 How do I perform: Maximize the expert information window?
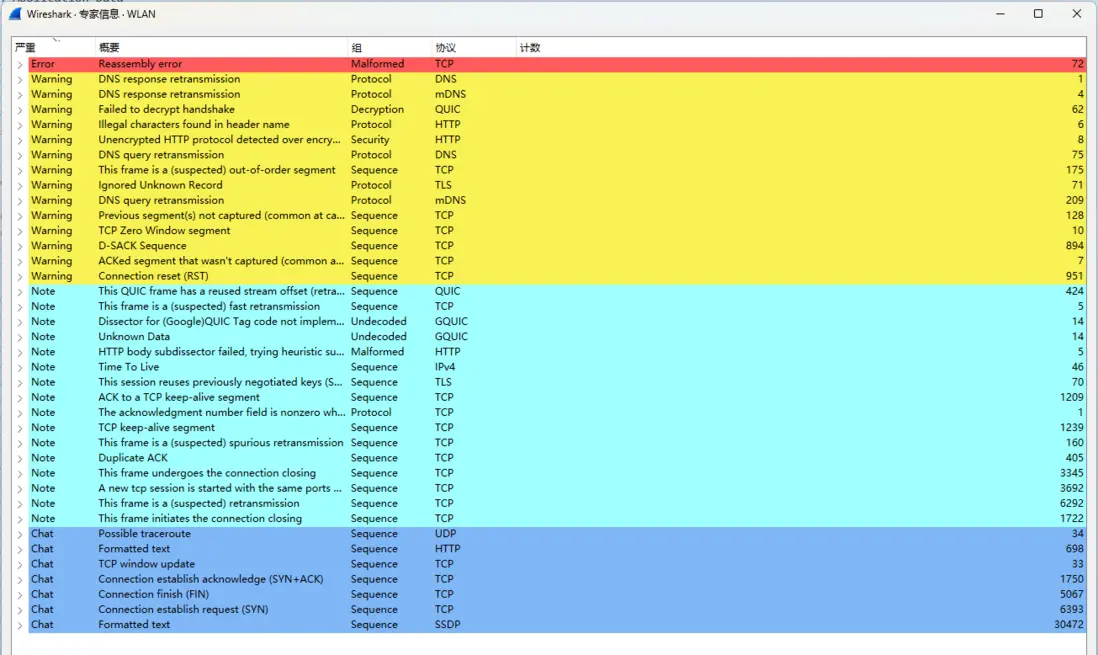coord(1038,13)
